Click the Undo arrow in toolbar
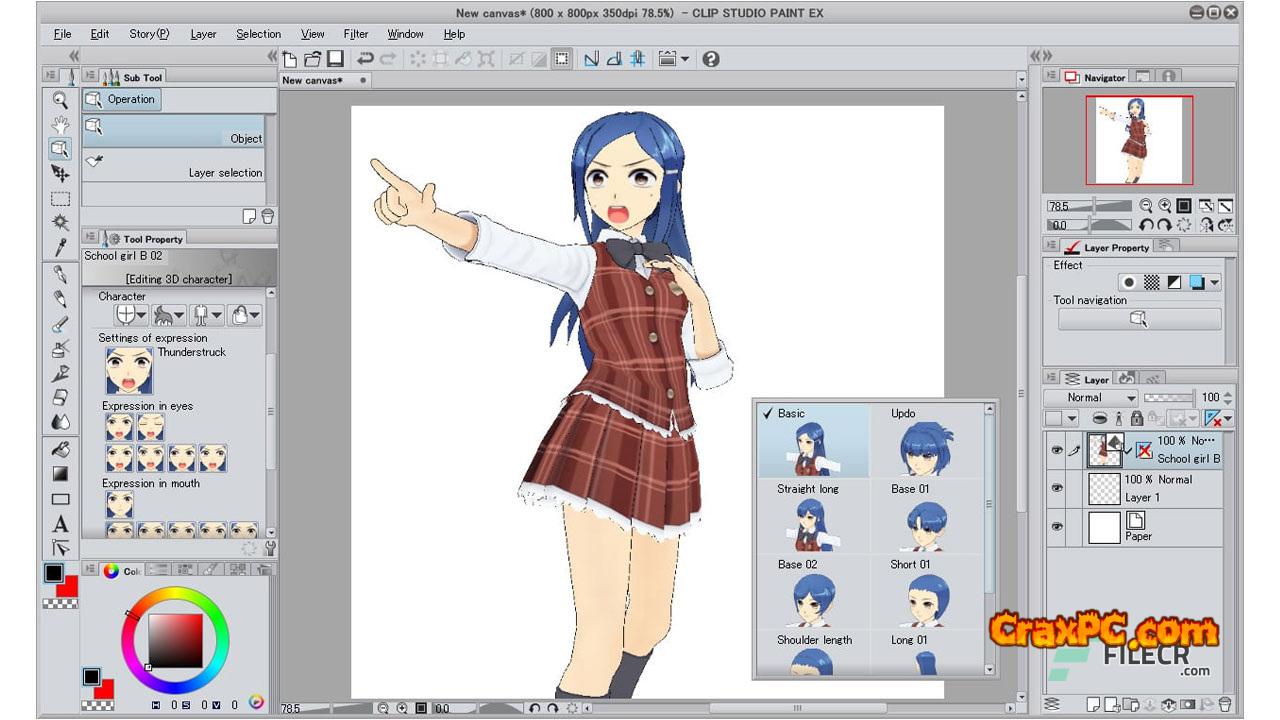The height and width of the screenshot is (720, 1280). tap(365, 60)
